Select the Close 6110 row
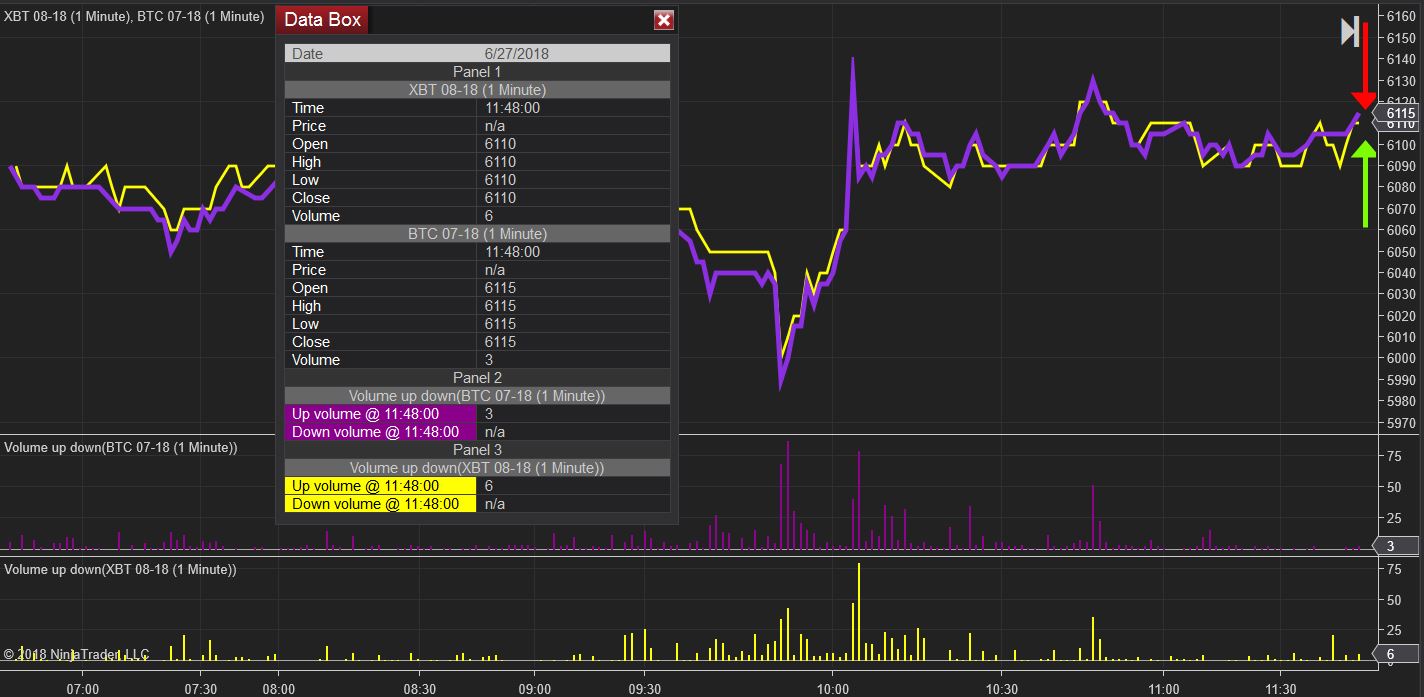1424x697 pixels. tap(477, 198)
